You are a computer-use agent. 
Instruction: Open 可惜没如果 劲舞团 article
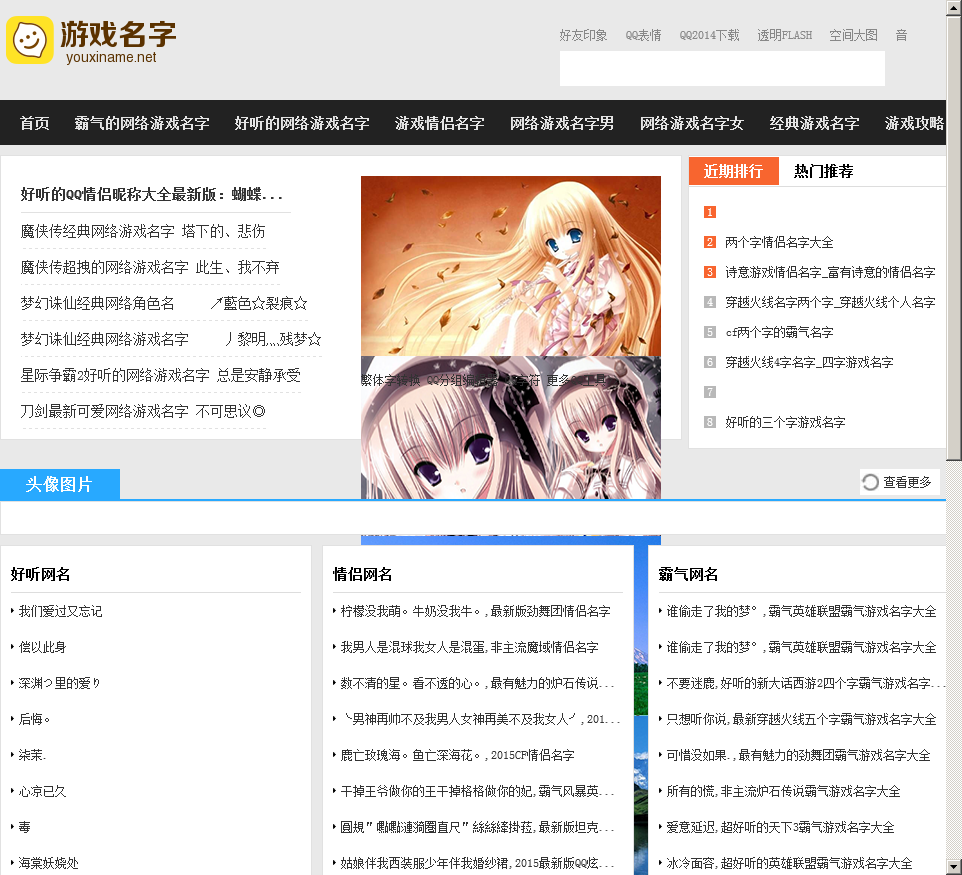798,755
